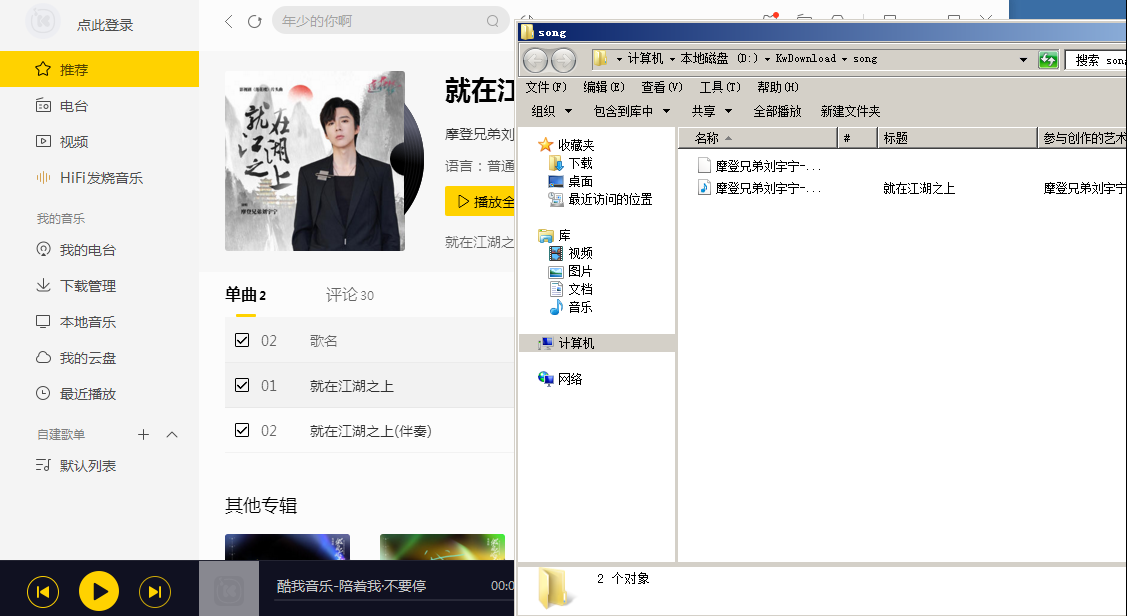Click the Kuwo back arrow
1127x616 pixels.
229,22
